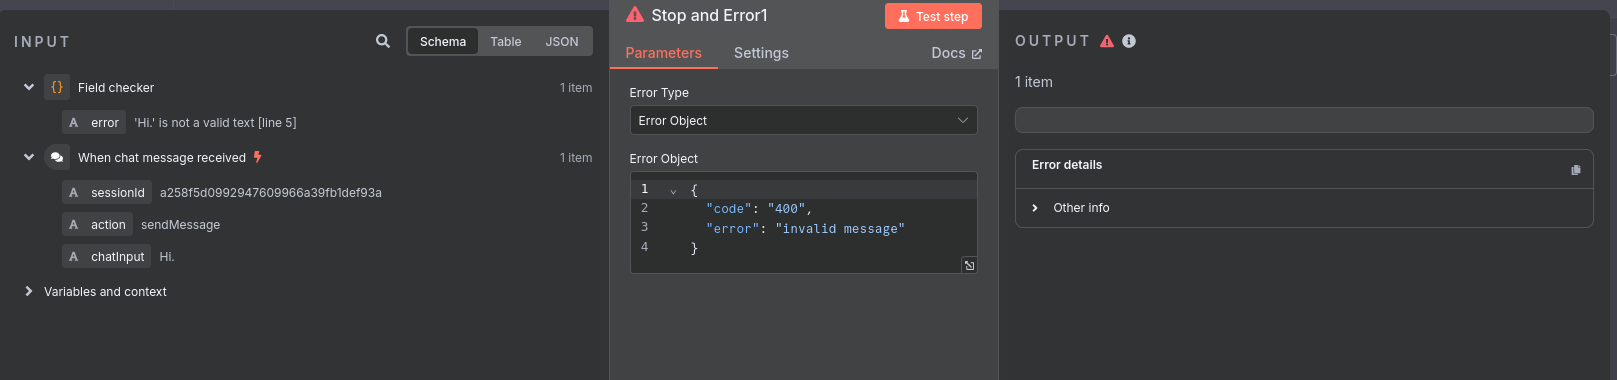Click the input search magnifier icon

tap(383, 41)
